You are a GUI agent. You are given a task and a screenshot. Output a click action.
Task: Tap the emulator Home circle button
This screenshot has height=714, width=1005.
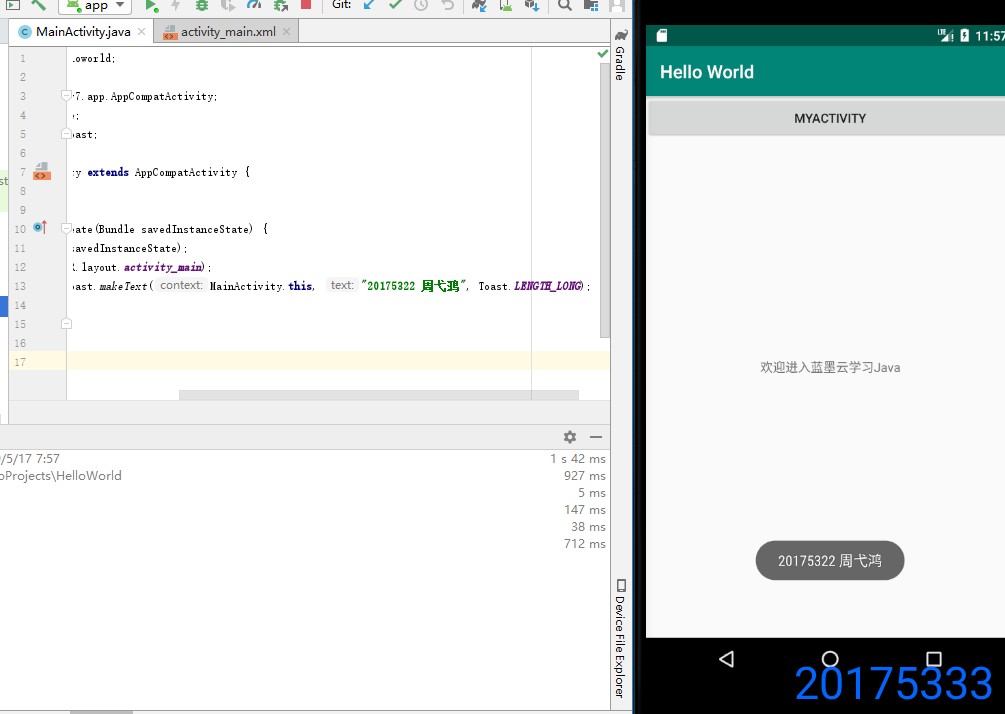pos(830,659)
